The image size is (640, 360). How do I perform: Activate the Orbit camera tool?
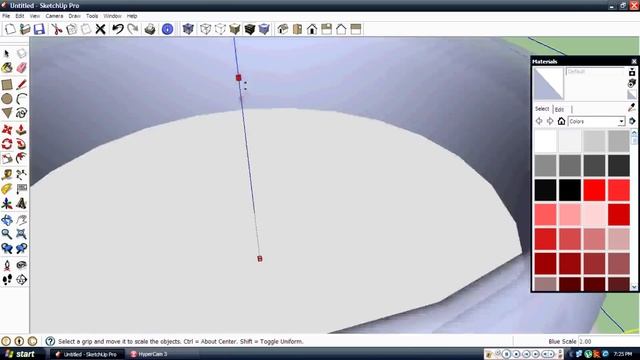point(7,220)
